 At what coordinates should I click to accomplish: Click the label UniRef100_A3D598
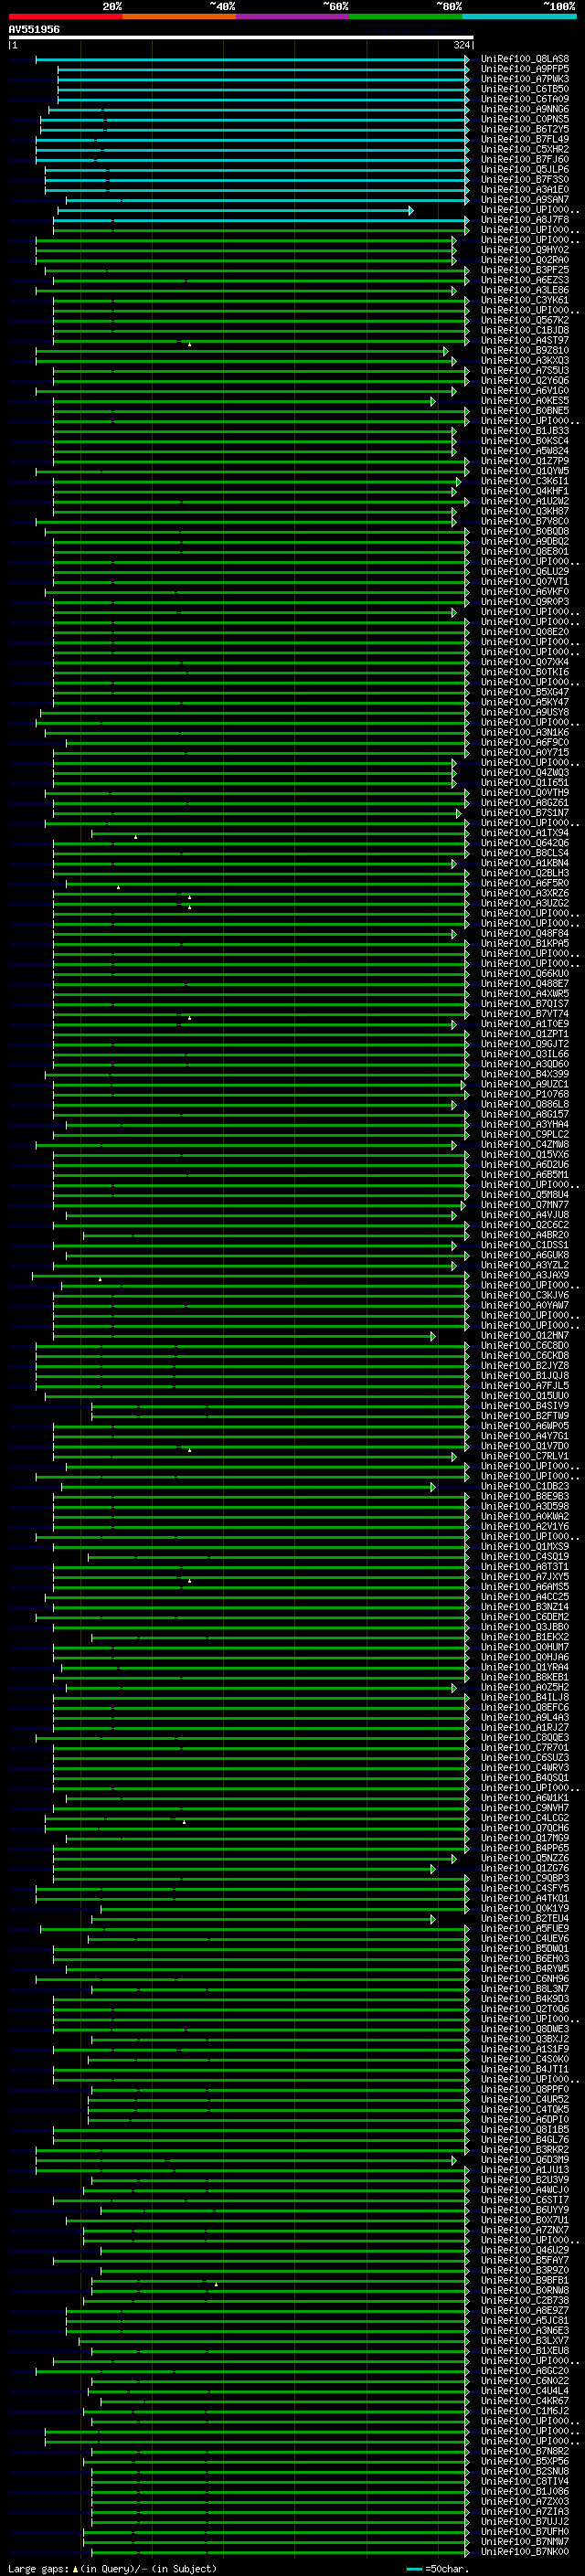click(x=525, y=1506)
